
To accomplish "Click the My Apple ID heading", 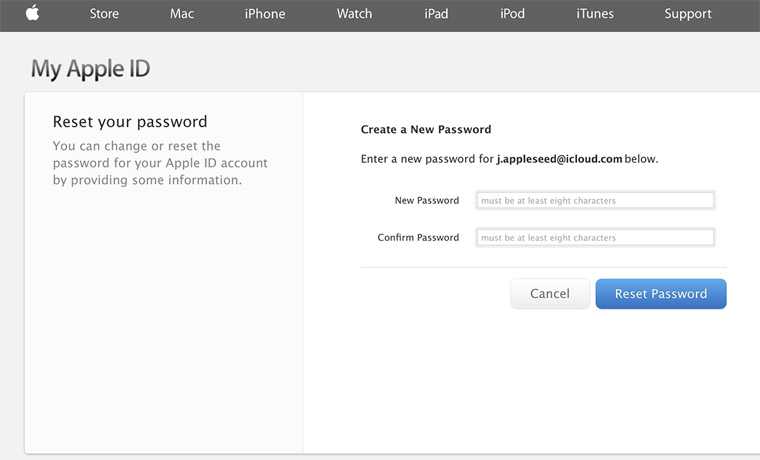I will pyautogui.click(x=90, y=69).
